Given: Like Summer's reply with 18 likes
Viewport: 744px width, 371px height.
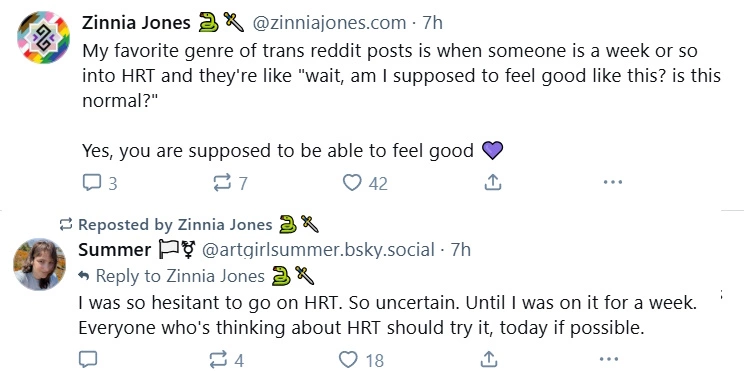Looking at the screenshot, I should (362, 360).
